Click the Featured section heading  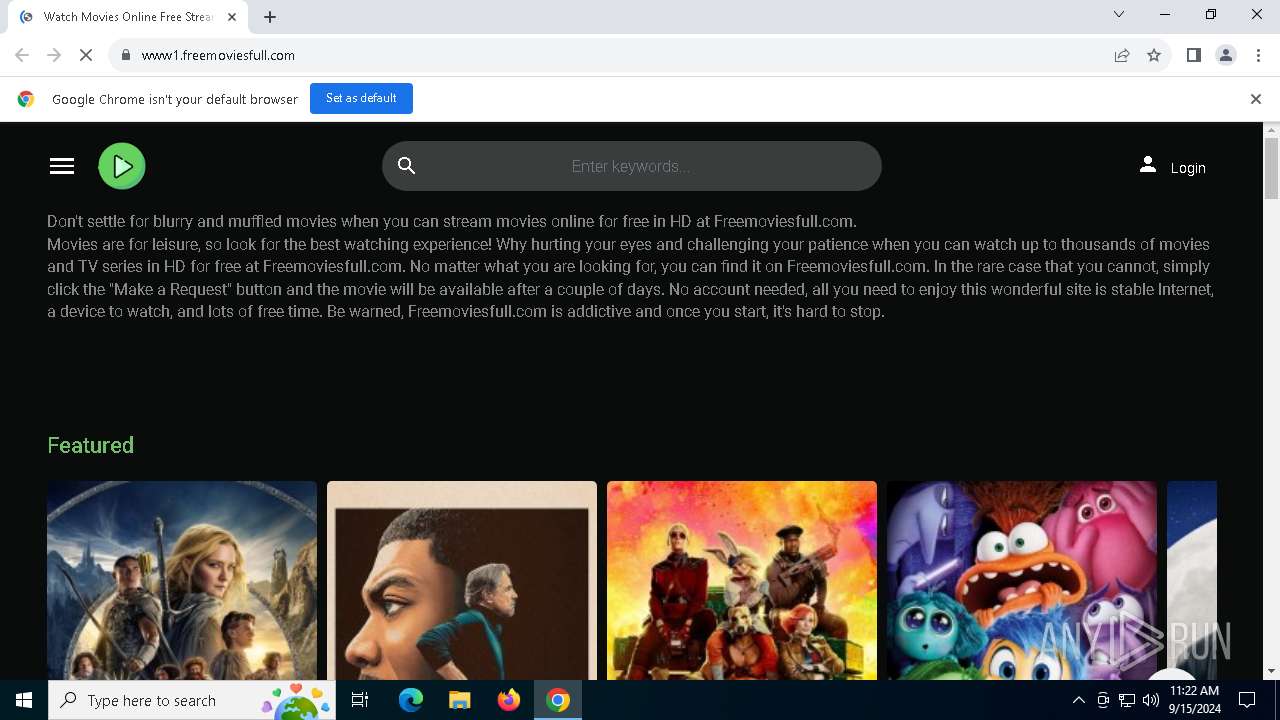tap(90, 445)
